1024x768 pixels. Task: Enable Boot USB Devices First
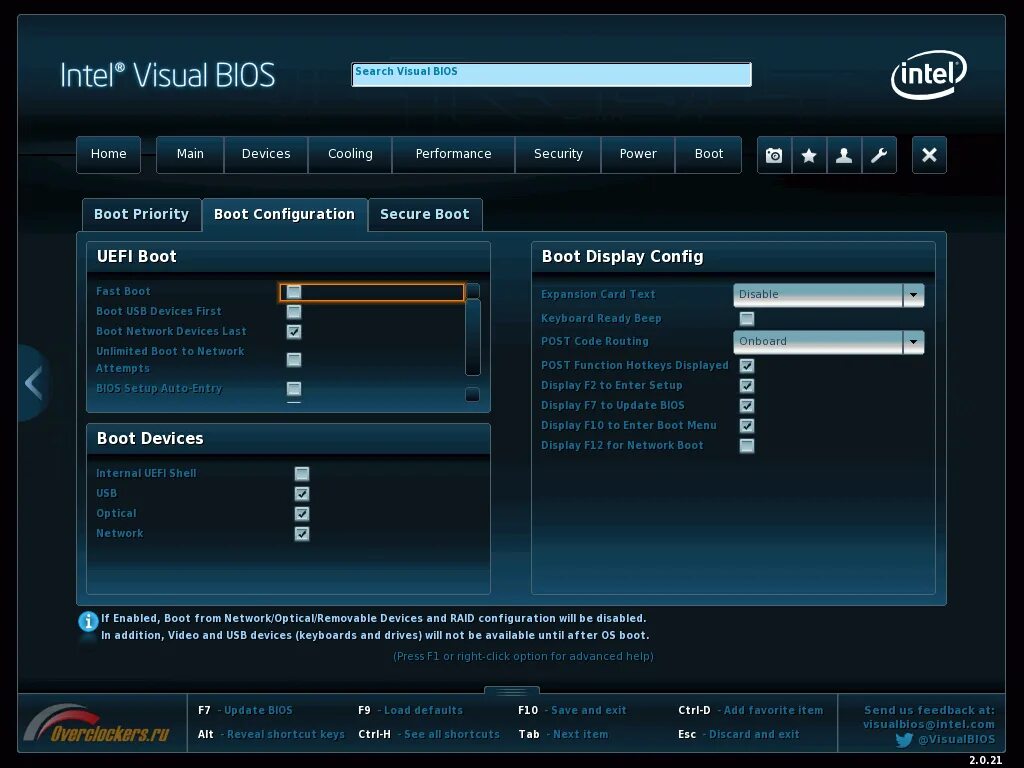pyautogui.click(x=294, y=312)
